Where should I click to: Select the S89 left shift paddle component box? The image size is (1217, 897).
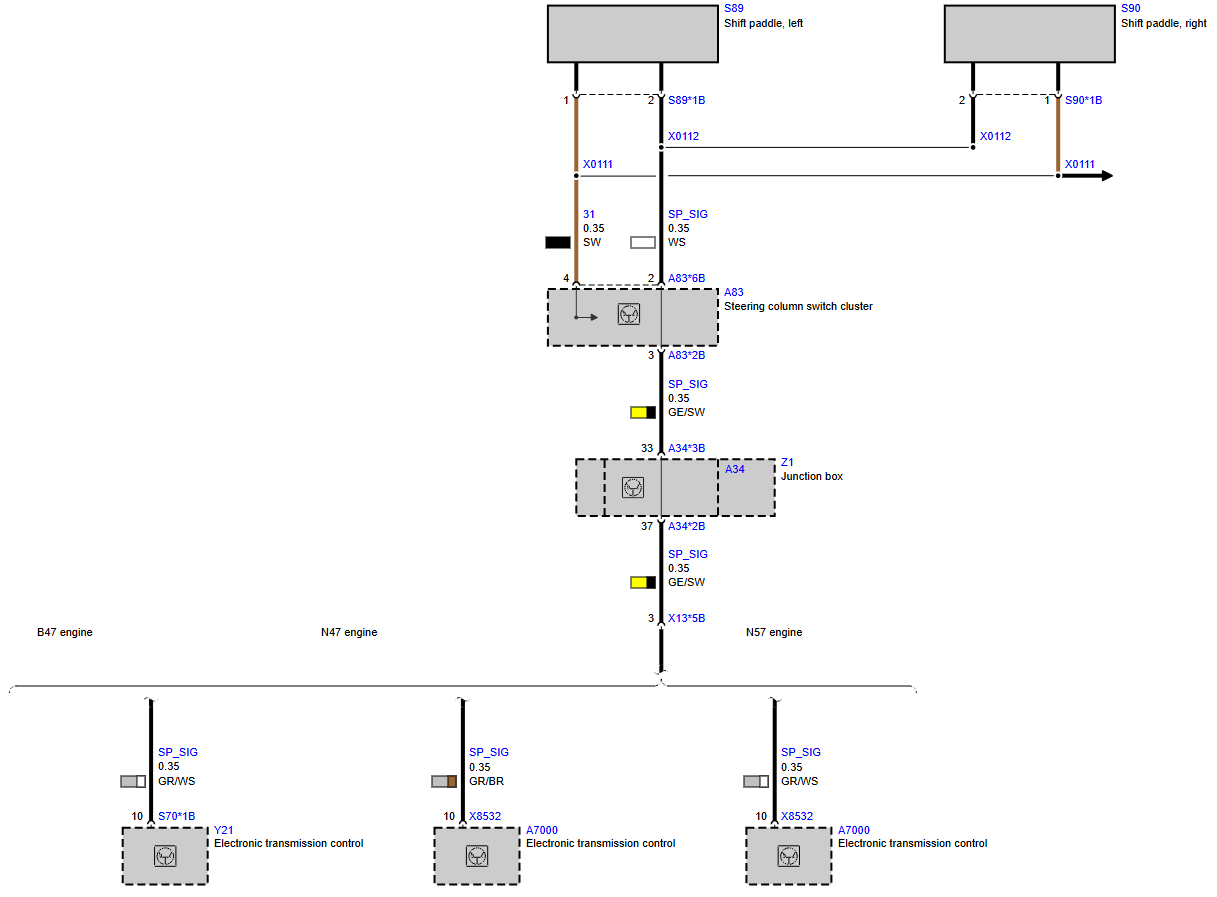pyautogui.click(x=633, y=35)
